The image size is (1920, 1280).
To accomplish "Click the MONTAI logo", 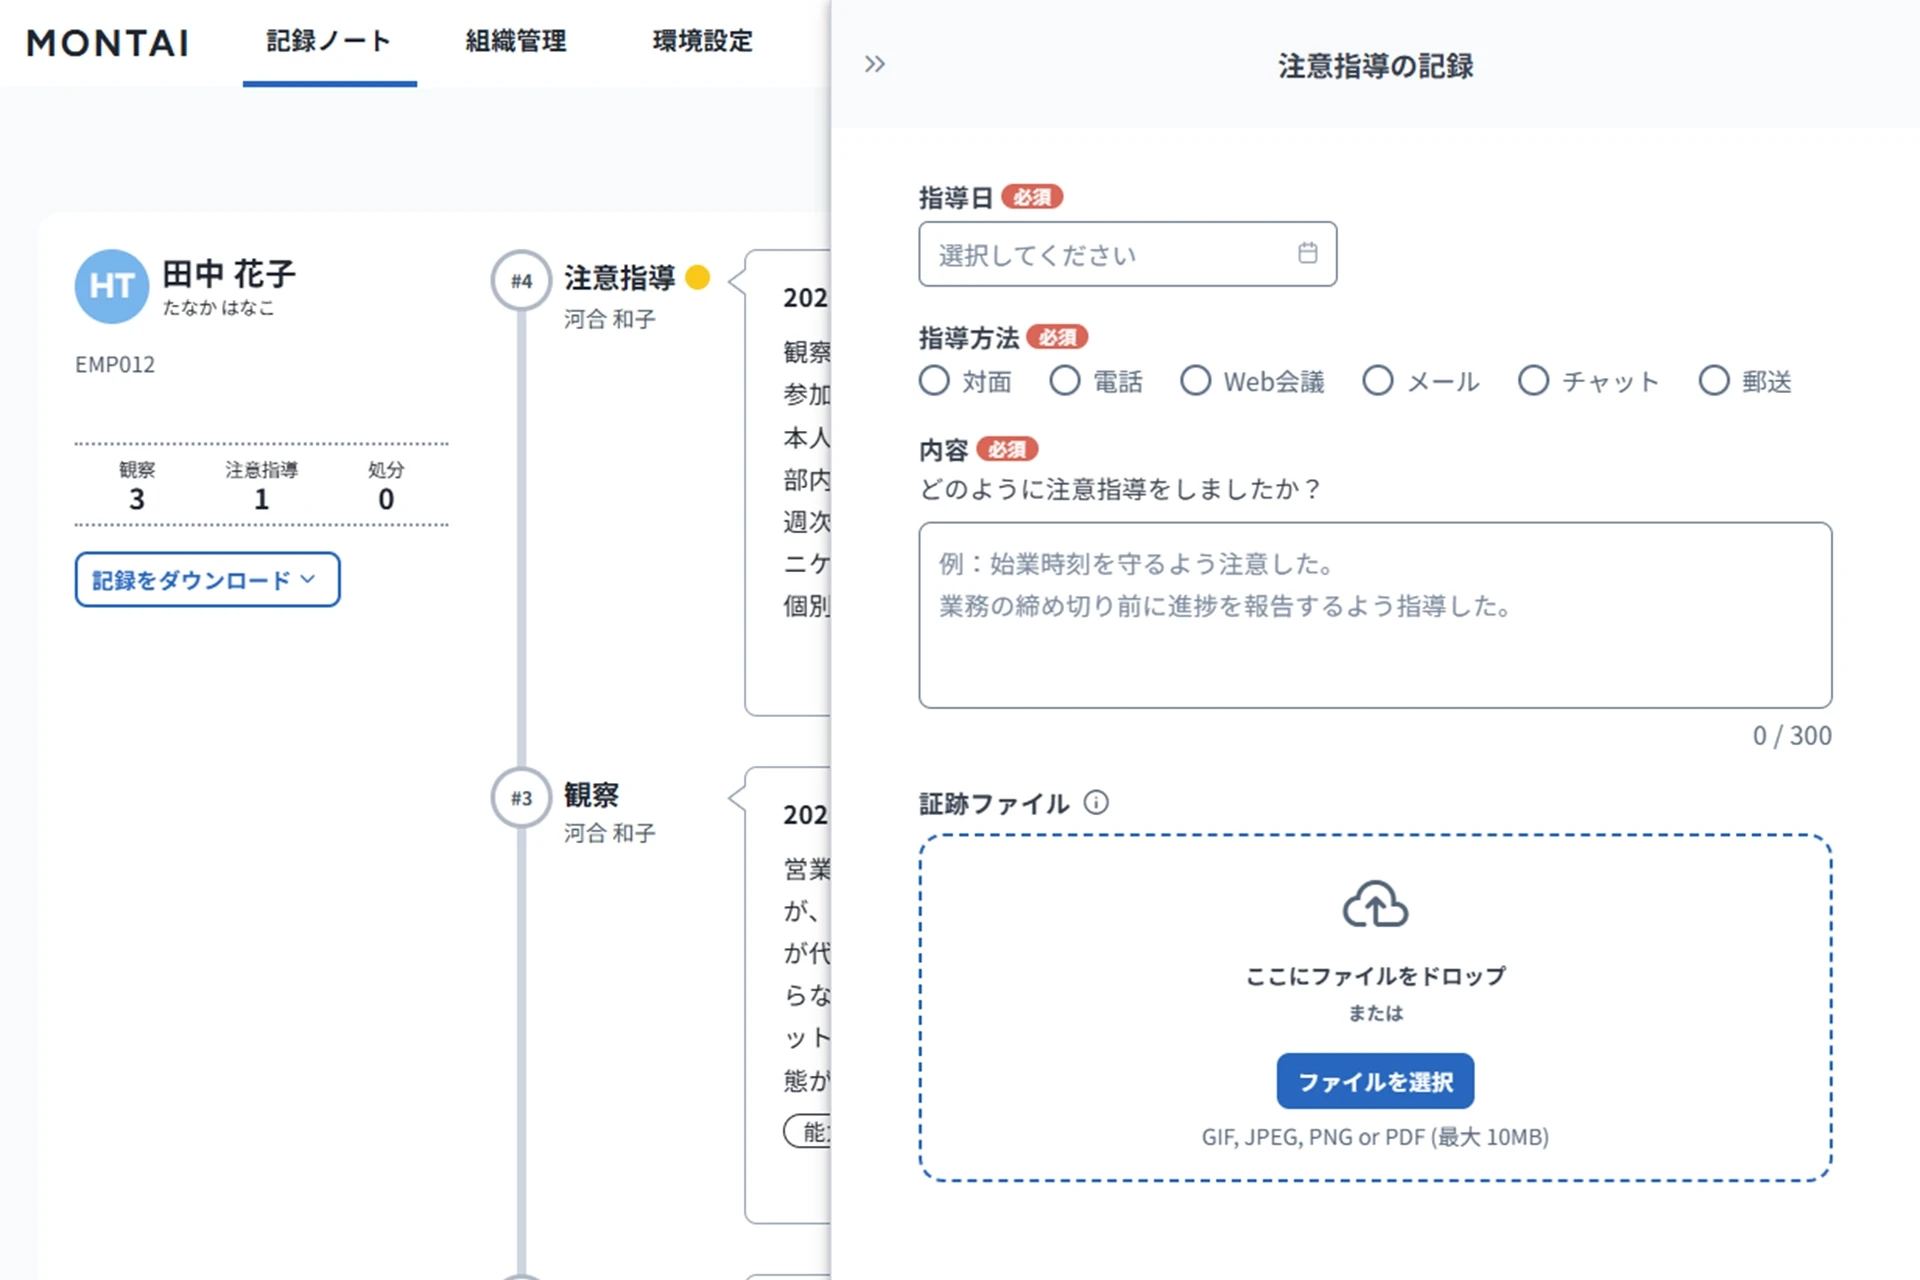I will pyautogui.click(x=108, y=42).
